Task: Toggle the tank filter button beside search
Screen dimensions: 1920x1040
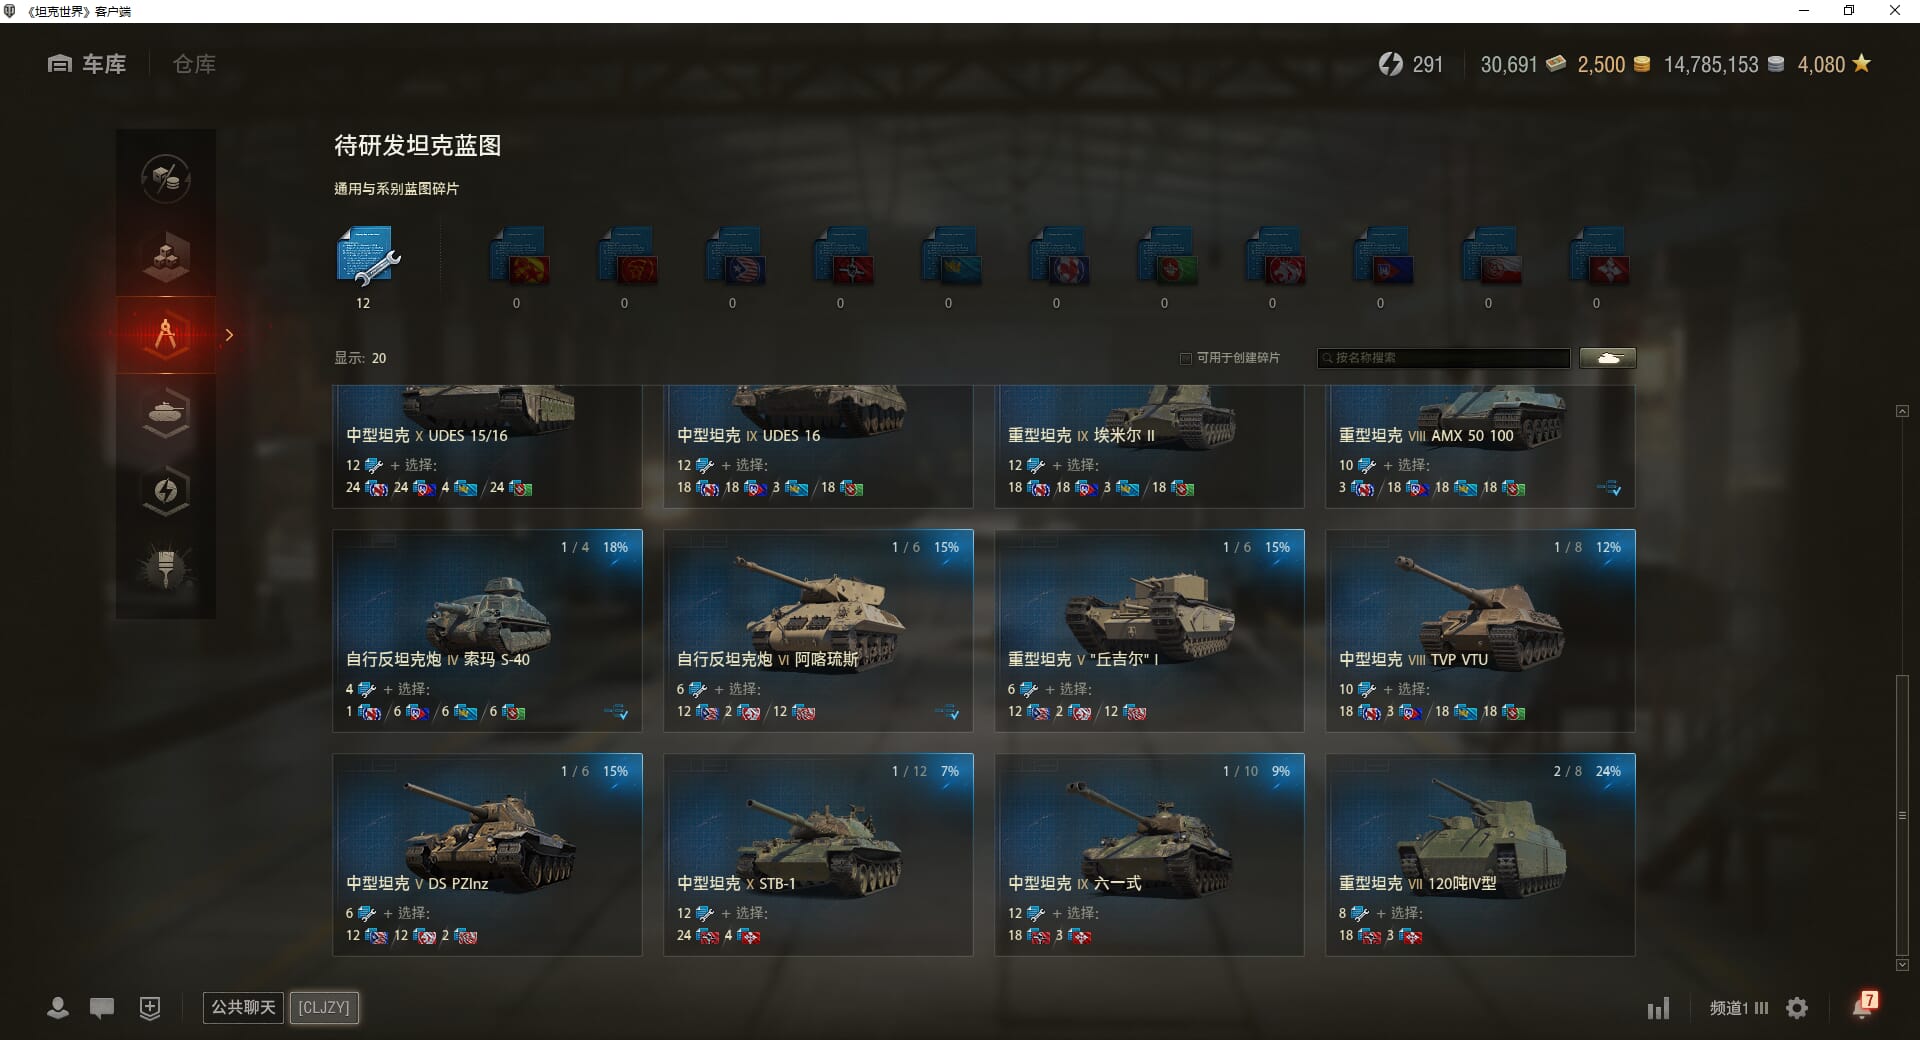Action: (1607, 358)
